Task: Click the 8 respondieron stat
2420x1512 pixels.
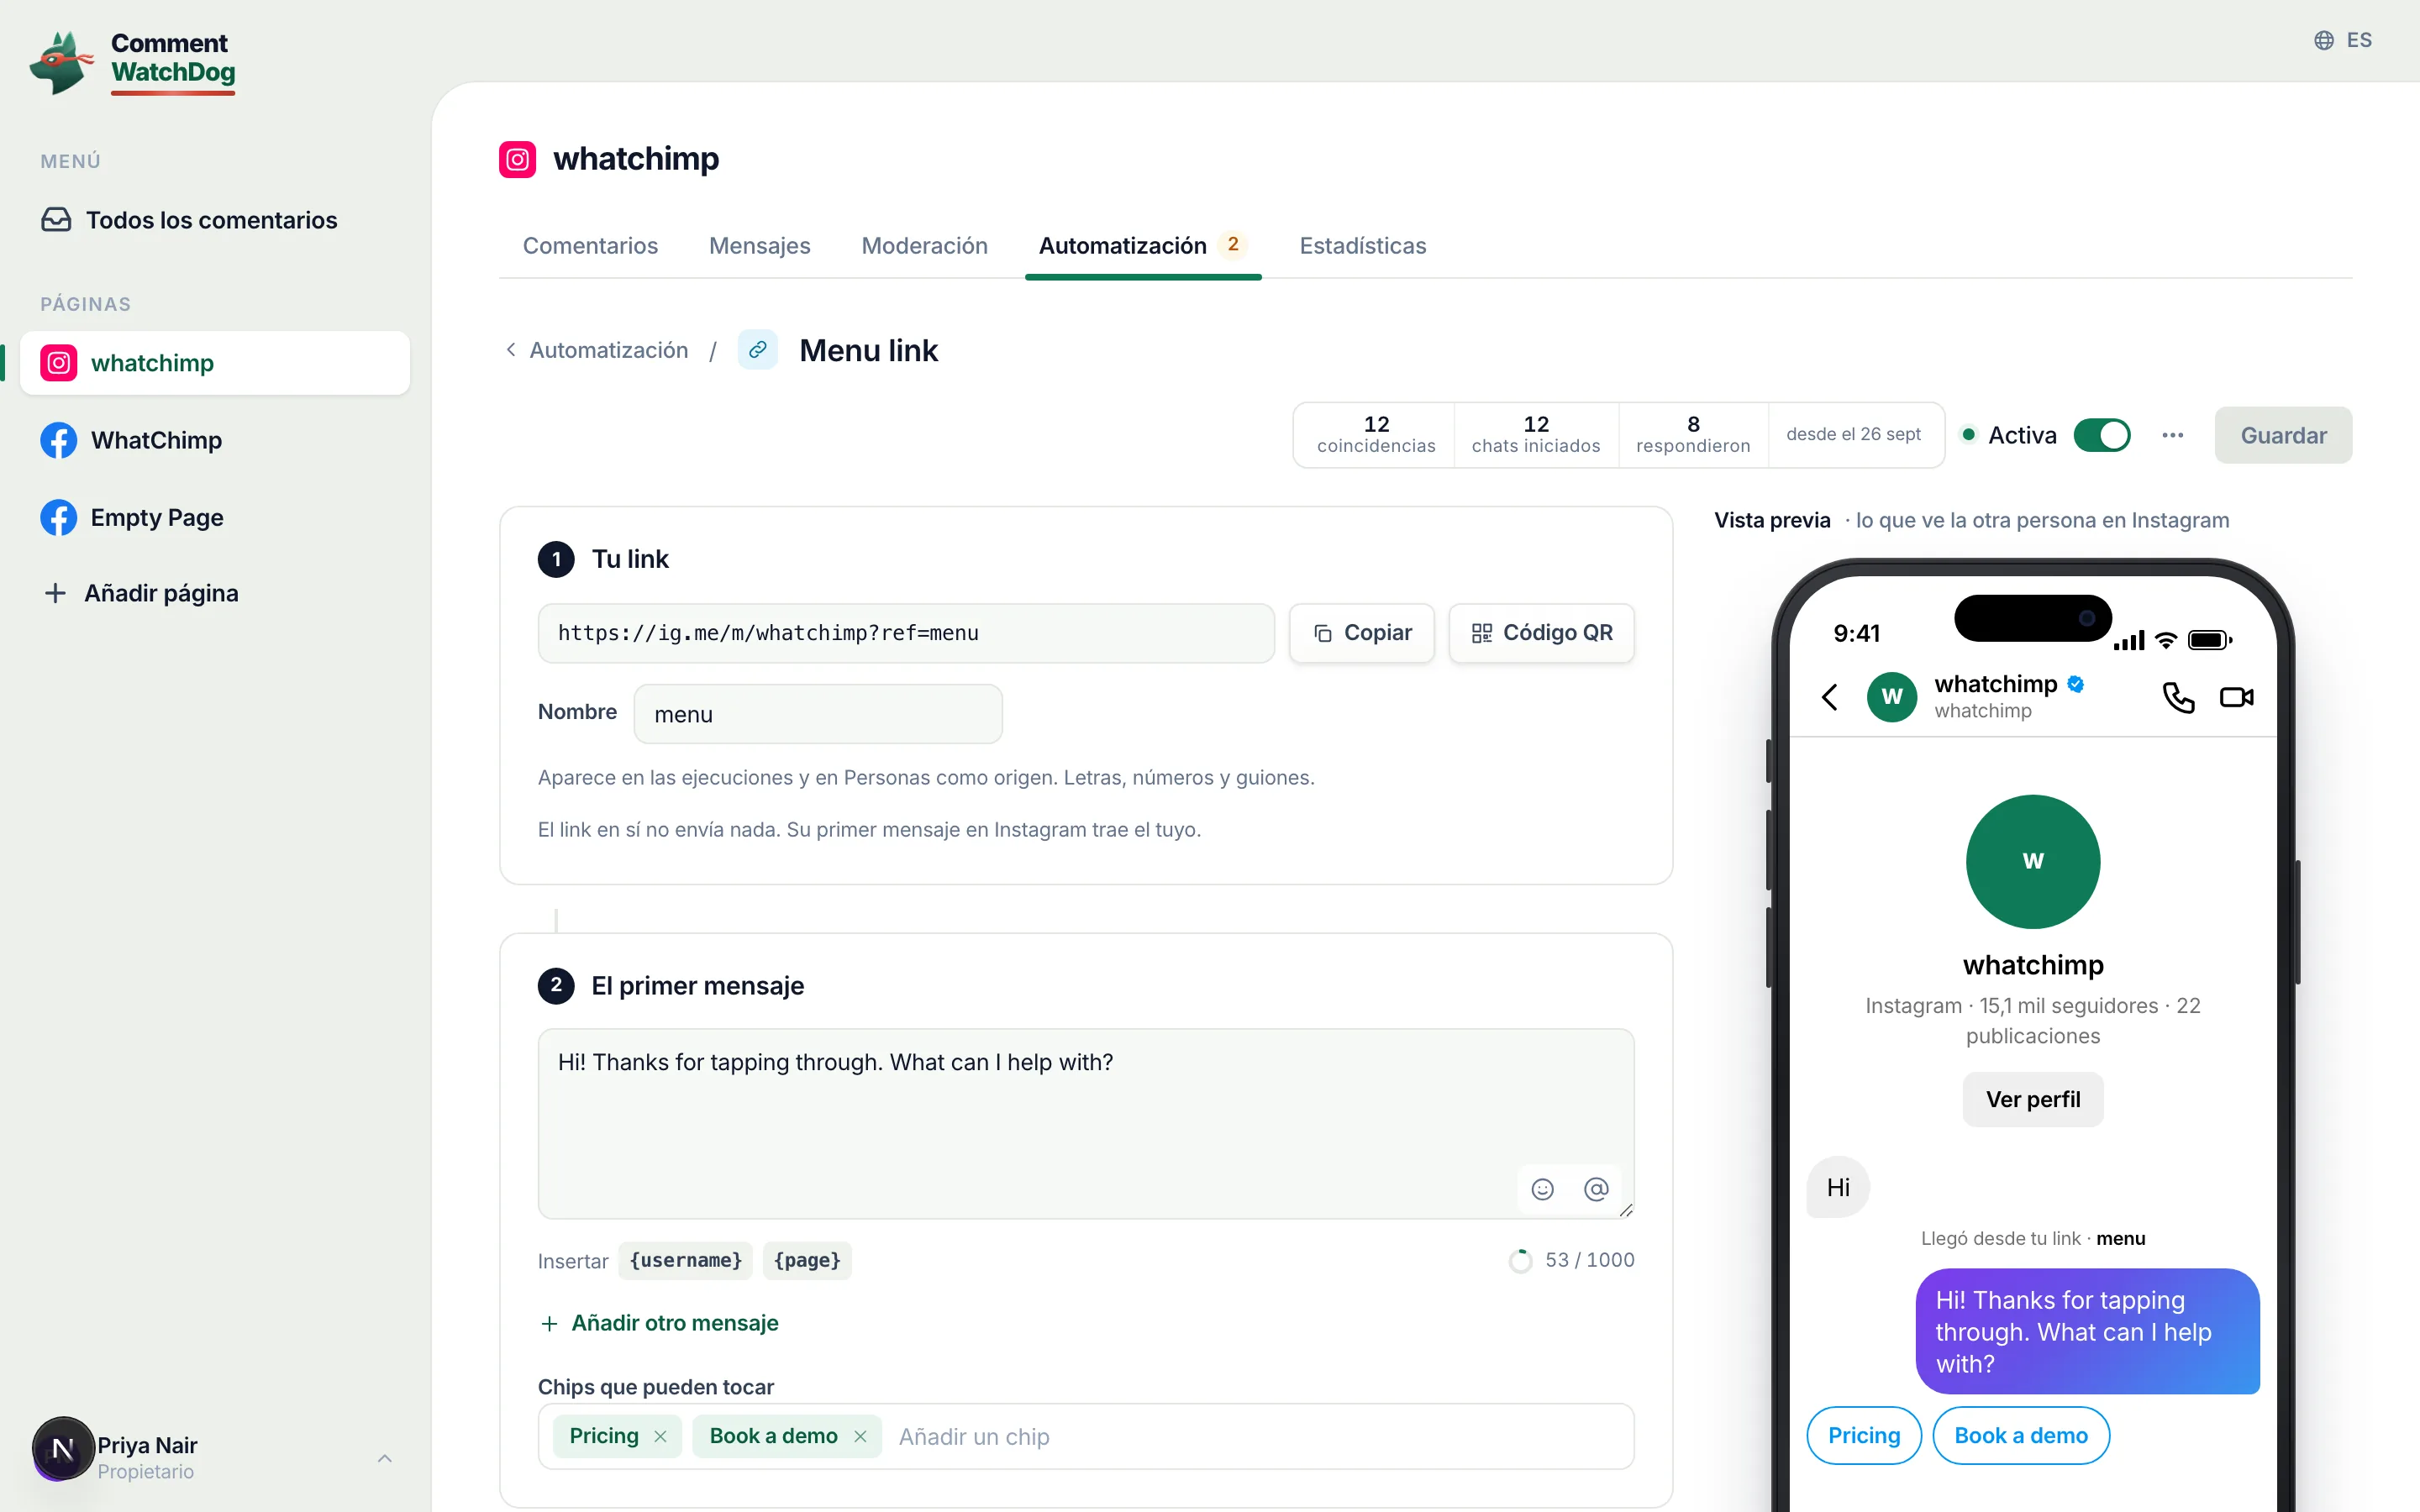Action: (x=1693, y=434)
